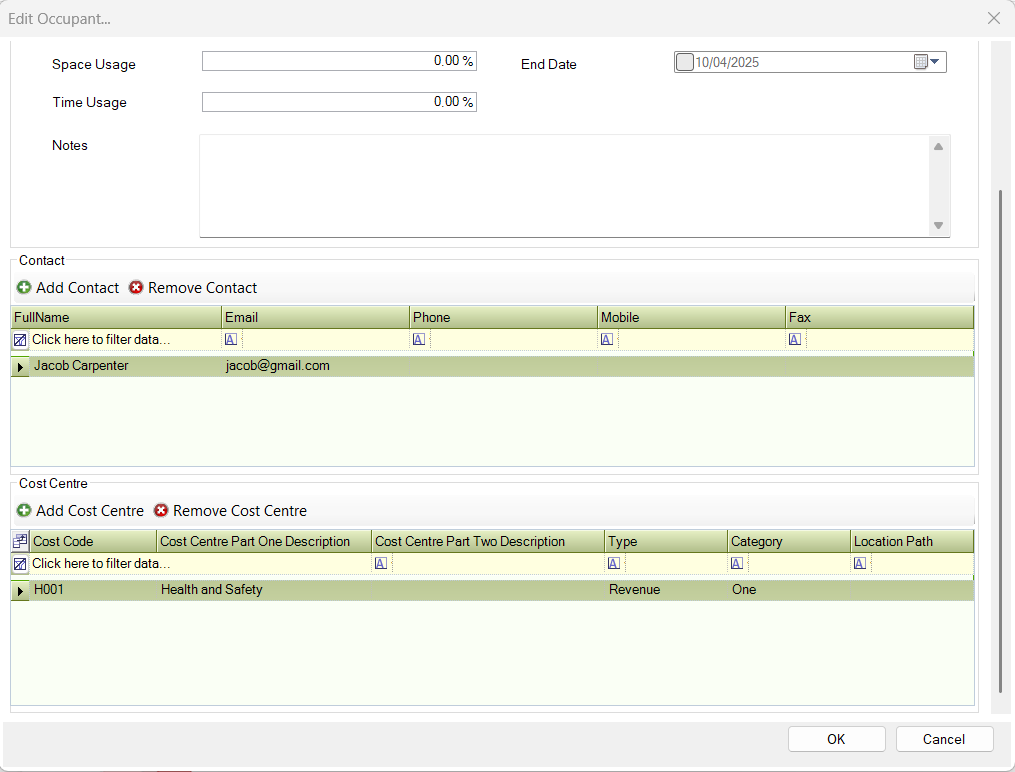Click the Location Path filter icon
The width and height of the screenshot is (1015, 772).
tap(860, 564)
